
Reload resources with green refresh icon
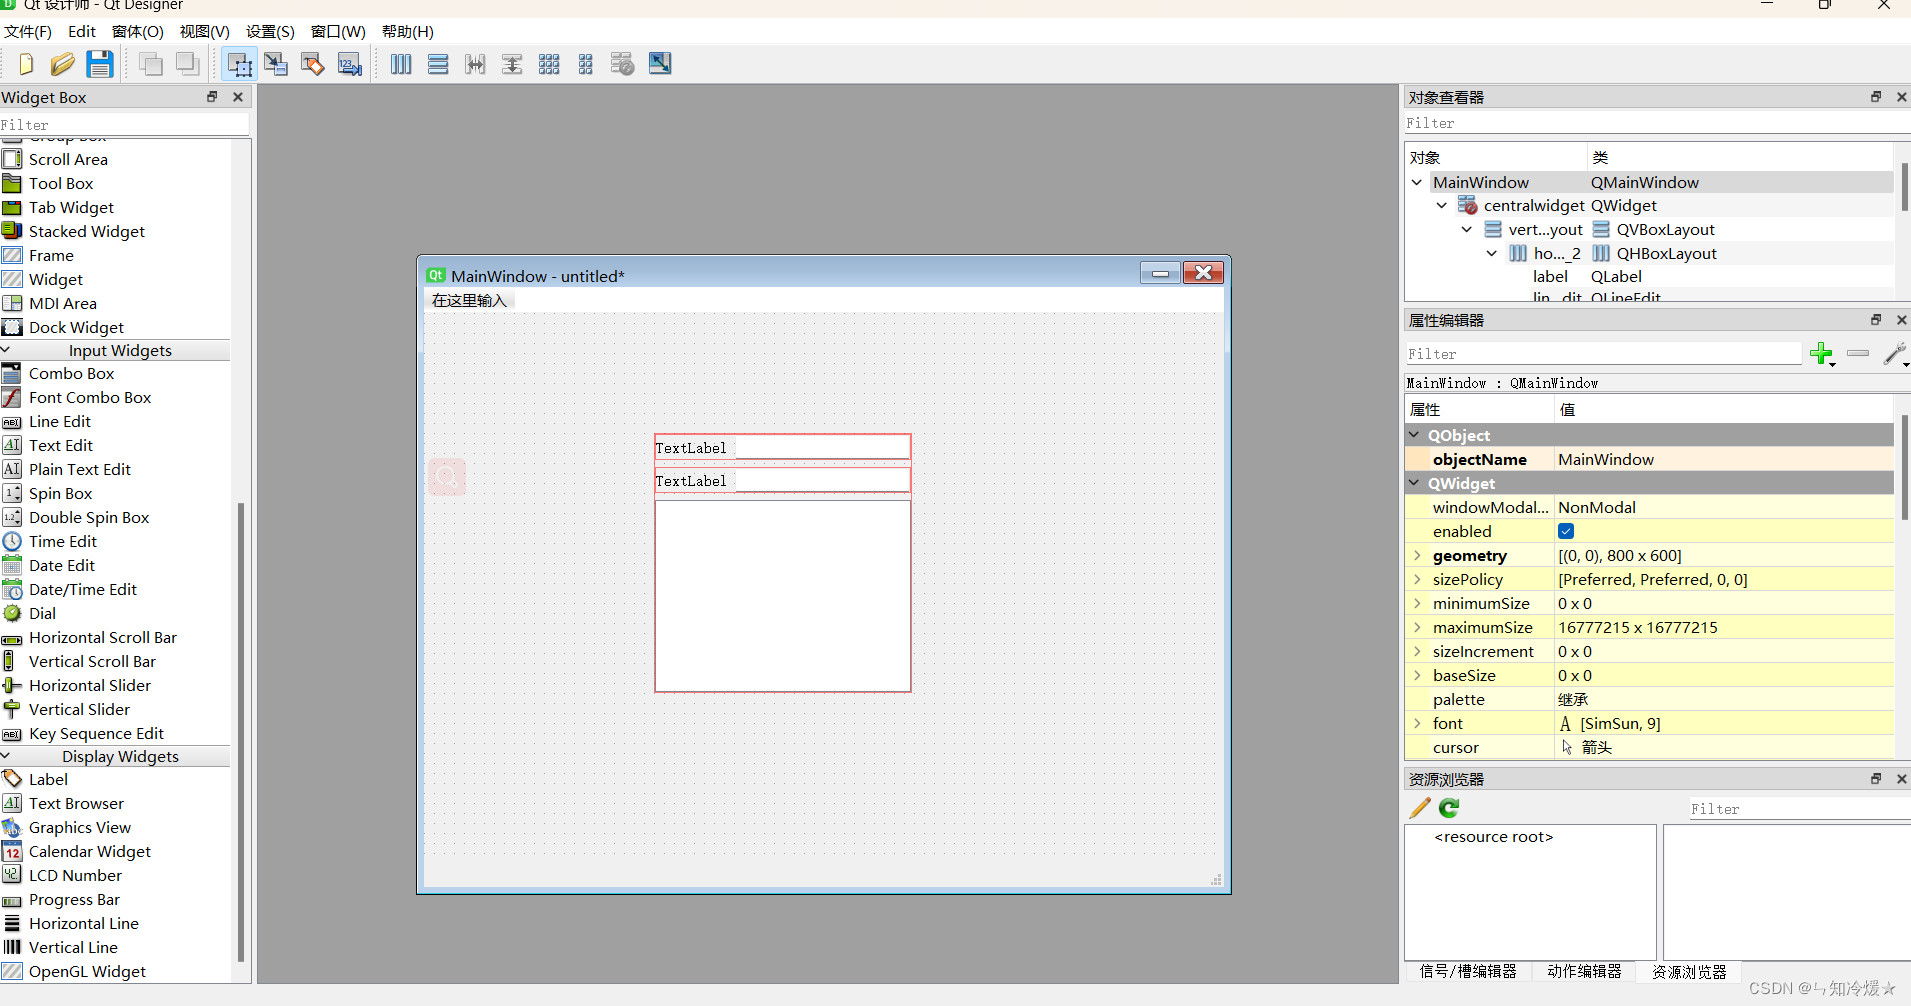(1449, 808)
